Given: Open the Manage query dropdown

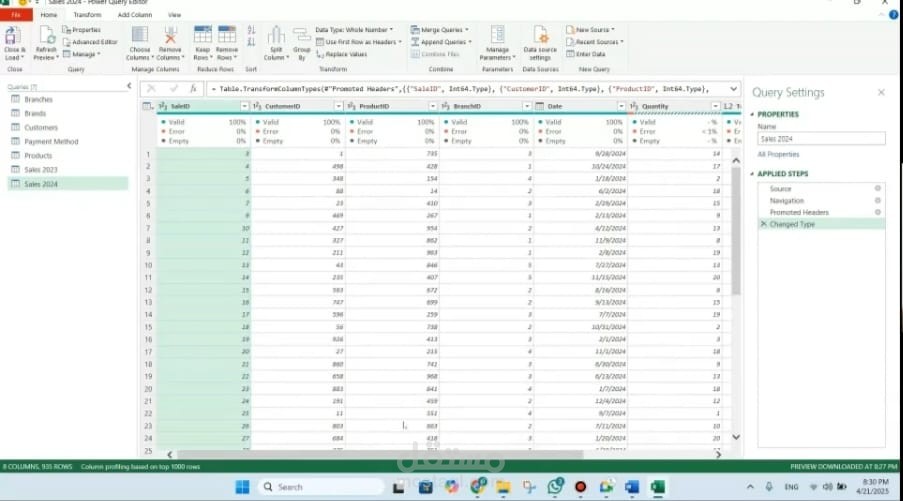Looking at the screenshot, I should click(81, 54).
